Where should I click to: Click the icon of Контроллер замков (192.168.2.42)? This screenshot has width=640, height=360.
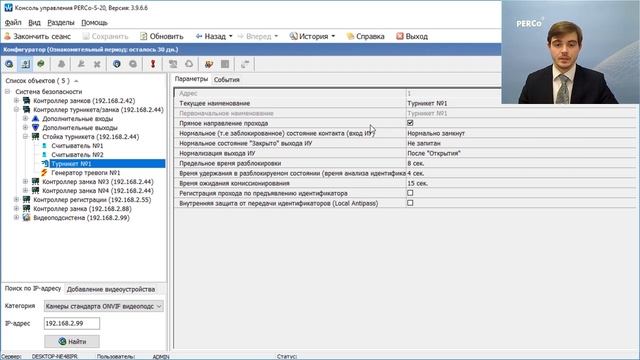click(27, 100)
